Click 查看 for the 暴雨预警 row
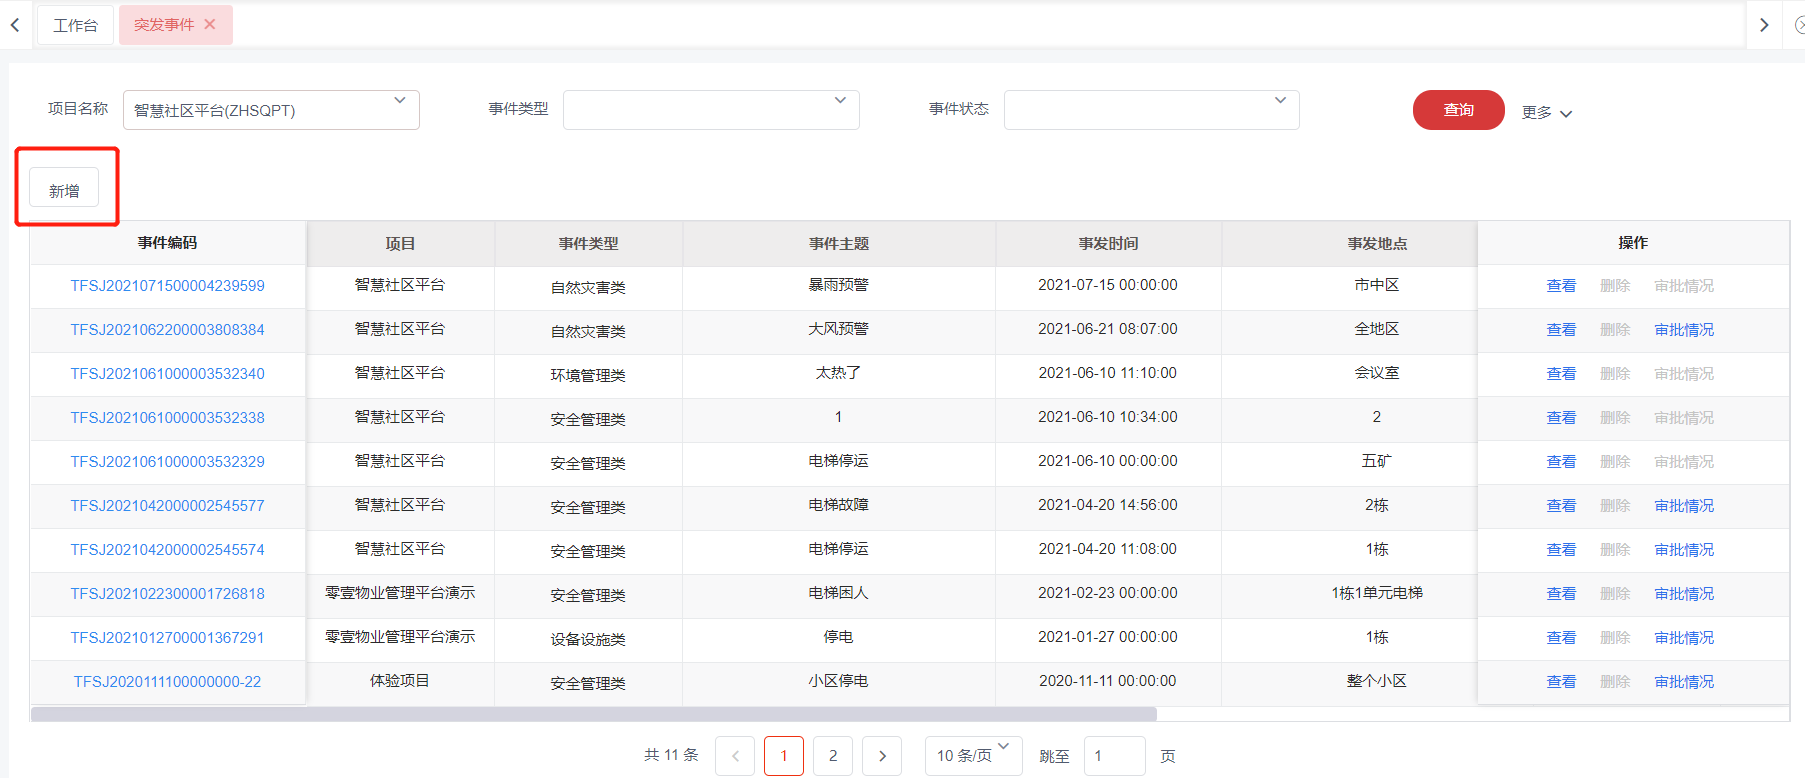Image resolution: width=1805 pixels, height=778 pixels. click(1561, 286)
